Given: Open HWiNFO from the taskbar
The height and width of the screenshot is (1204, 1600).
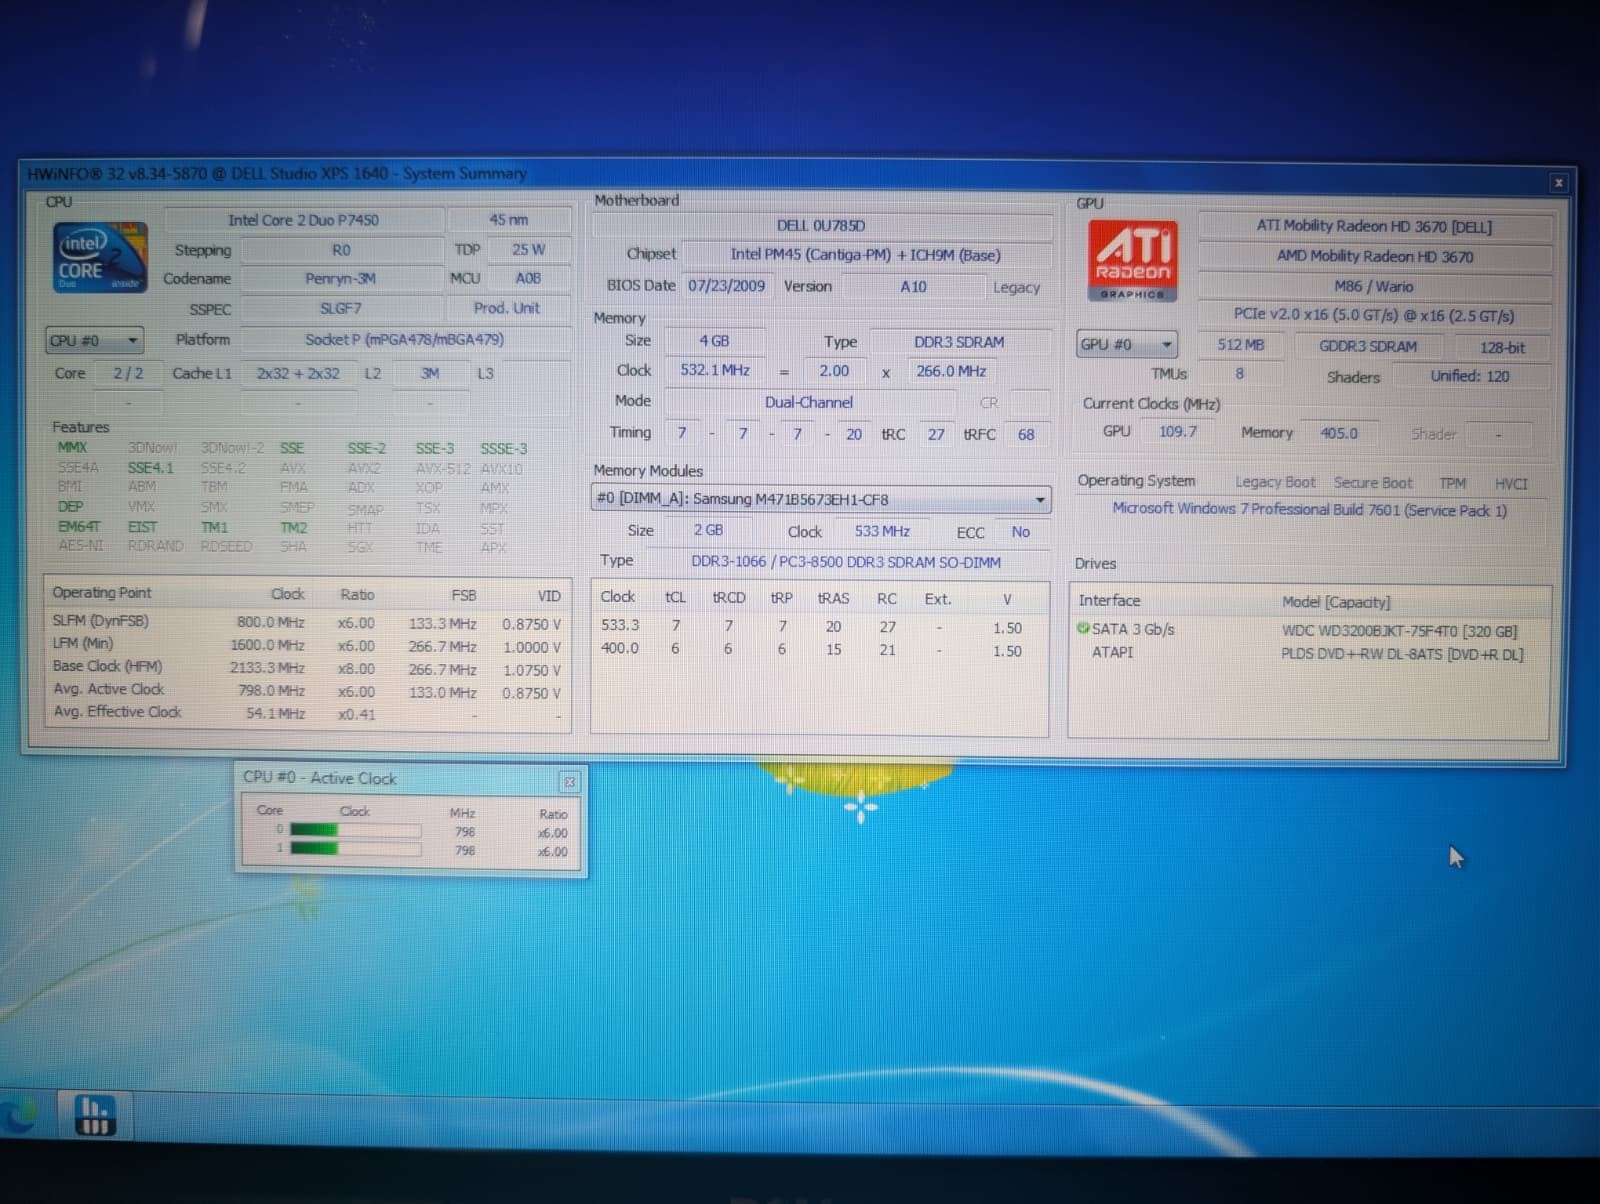Looking at the screenshot, I should tap(95, 1114).
